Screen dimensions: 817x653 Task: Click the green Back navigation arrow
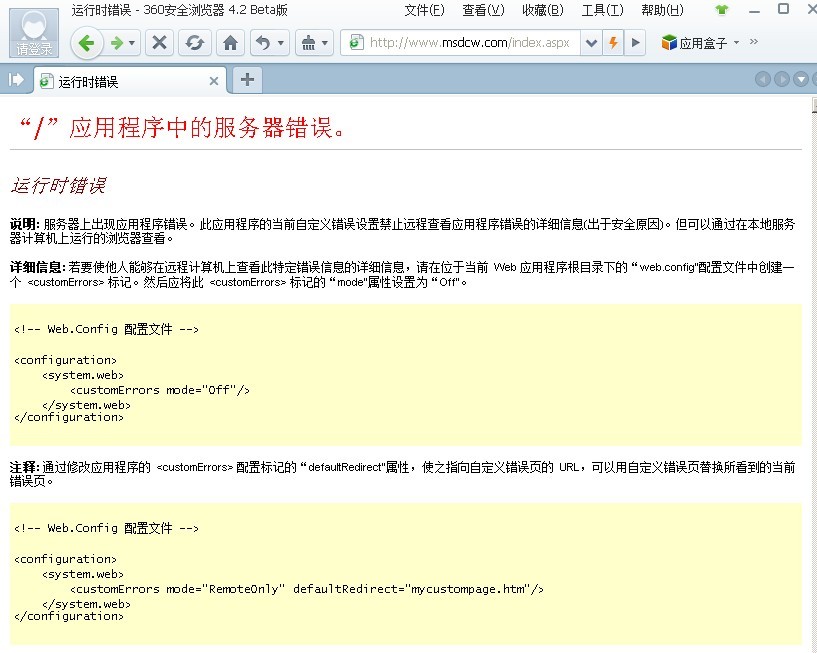86,43
